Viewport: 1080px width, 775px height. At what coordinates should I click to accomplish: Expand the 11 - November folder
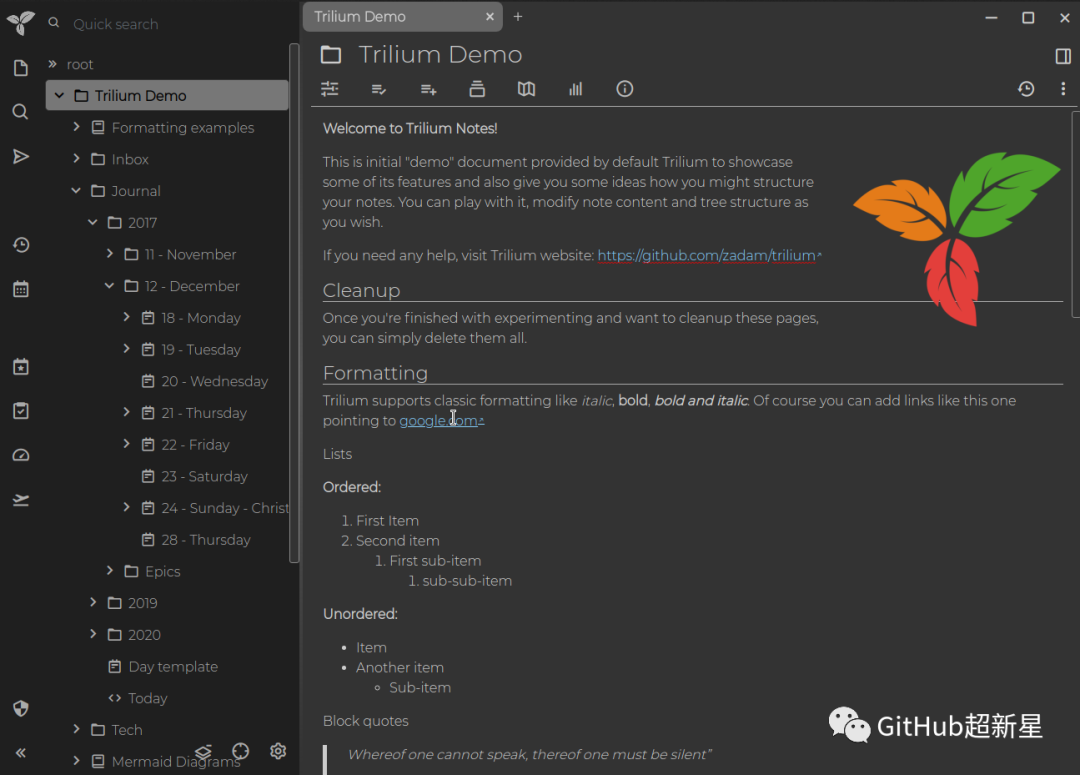click(x=110, y=254)
